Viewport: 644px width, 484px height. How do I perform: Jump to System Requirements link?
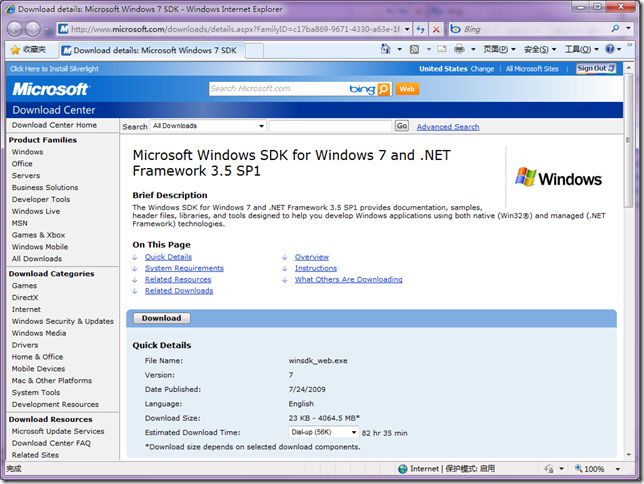coord(184,268)
